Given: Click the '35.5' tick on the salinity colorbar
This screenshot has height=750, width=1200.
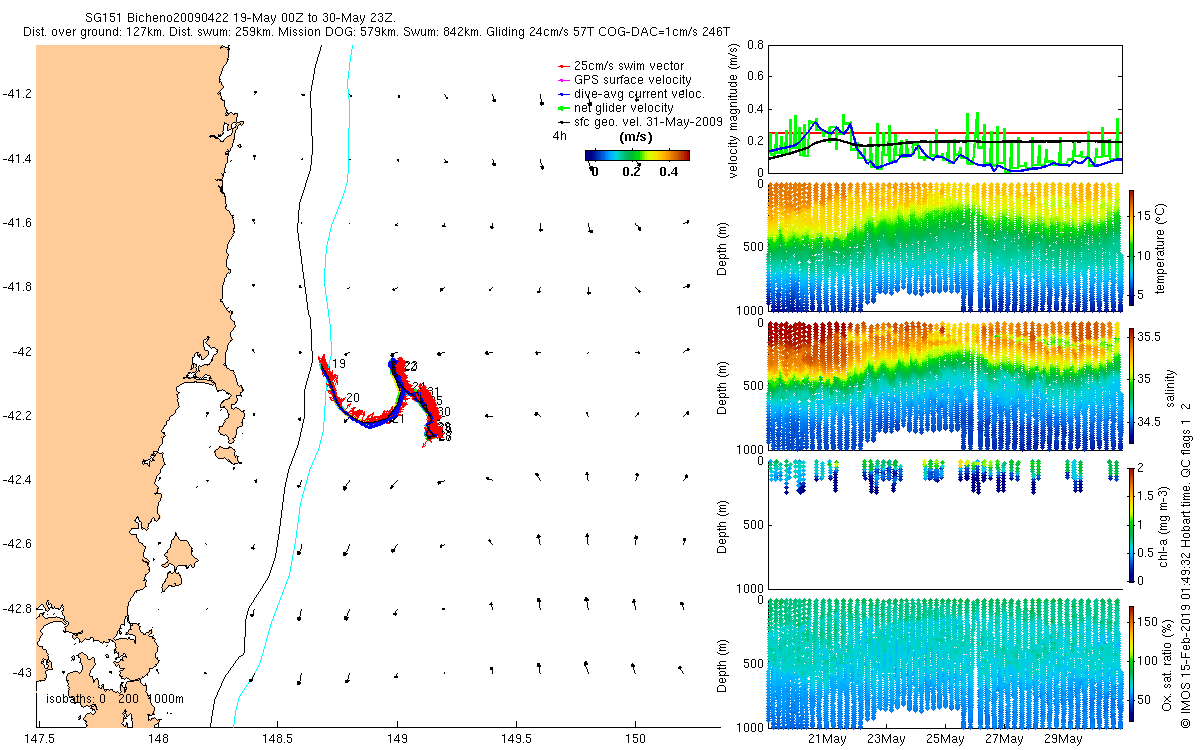Looking at the screenshot, I should [x=1150, y=338].
